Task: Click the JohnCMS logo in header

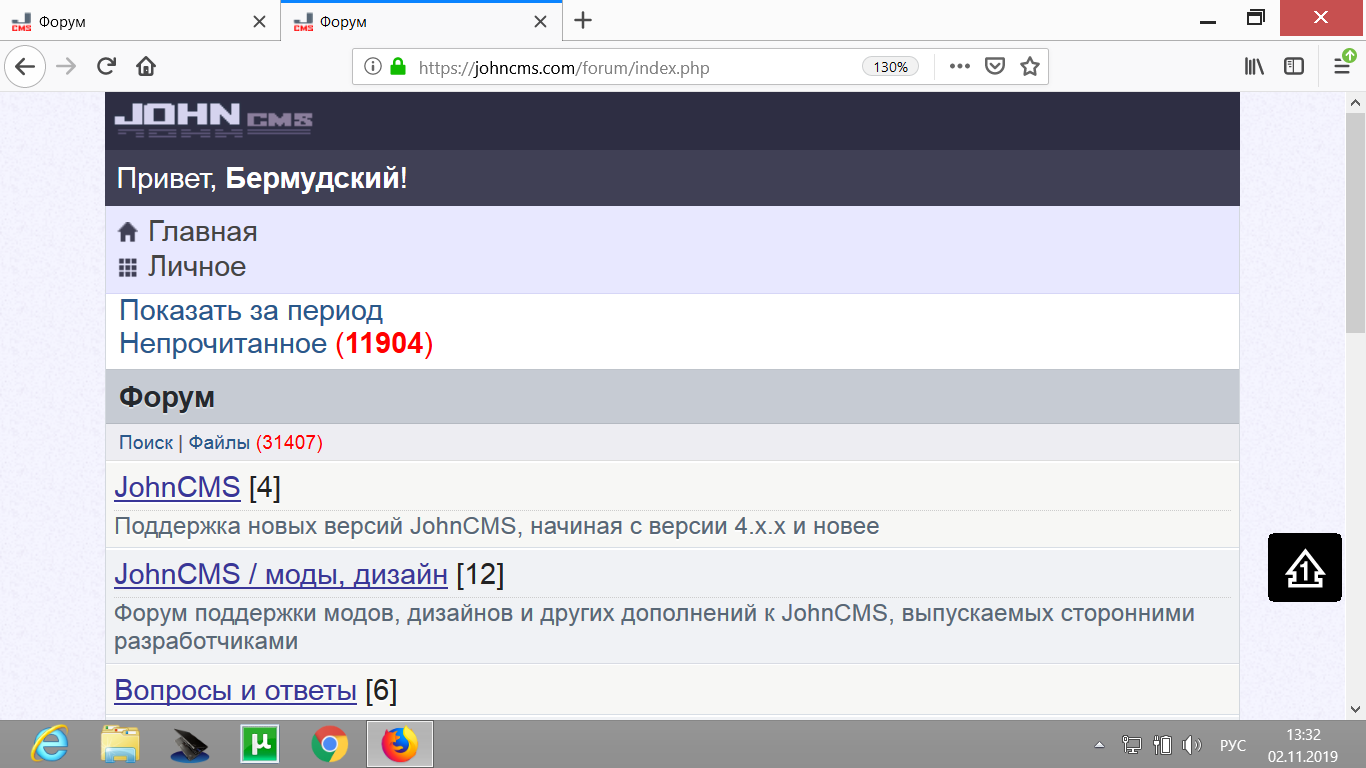Action: coord(213,120)
